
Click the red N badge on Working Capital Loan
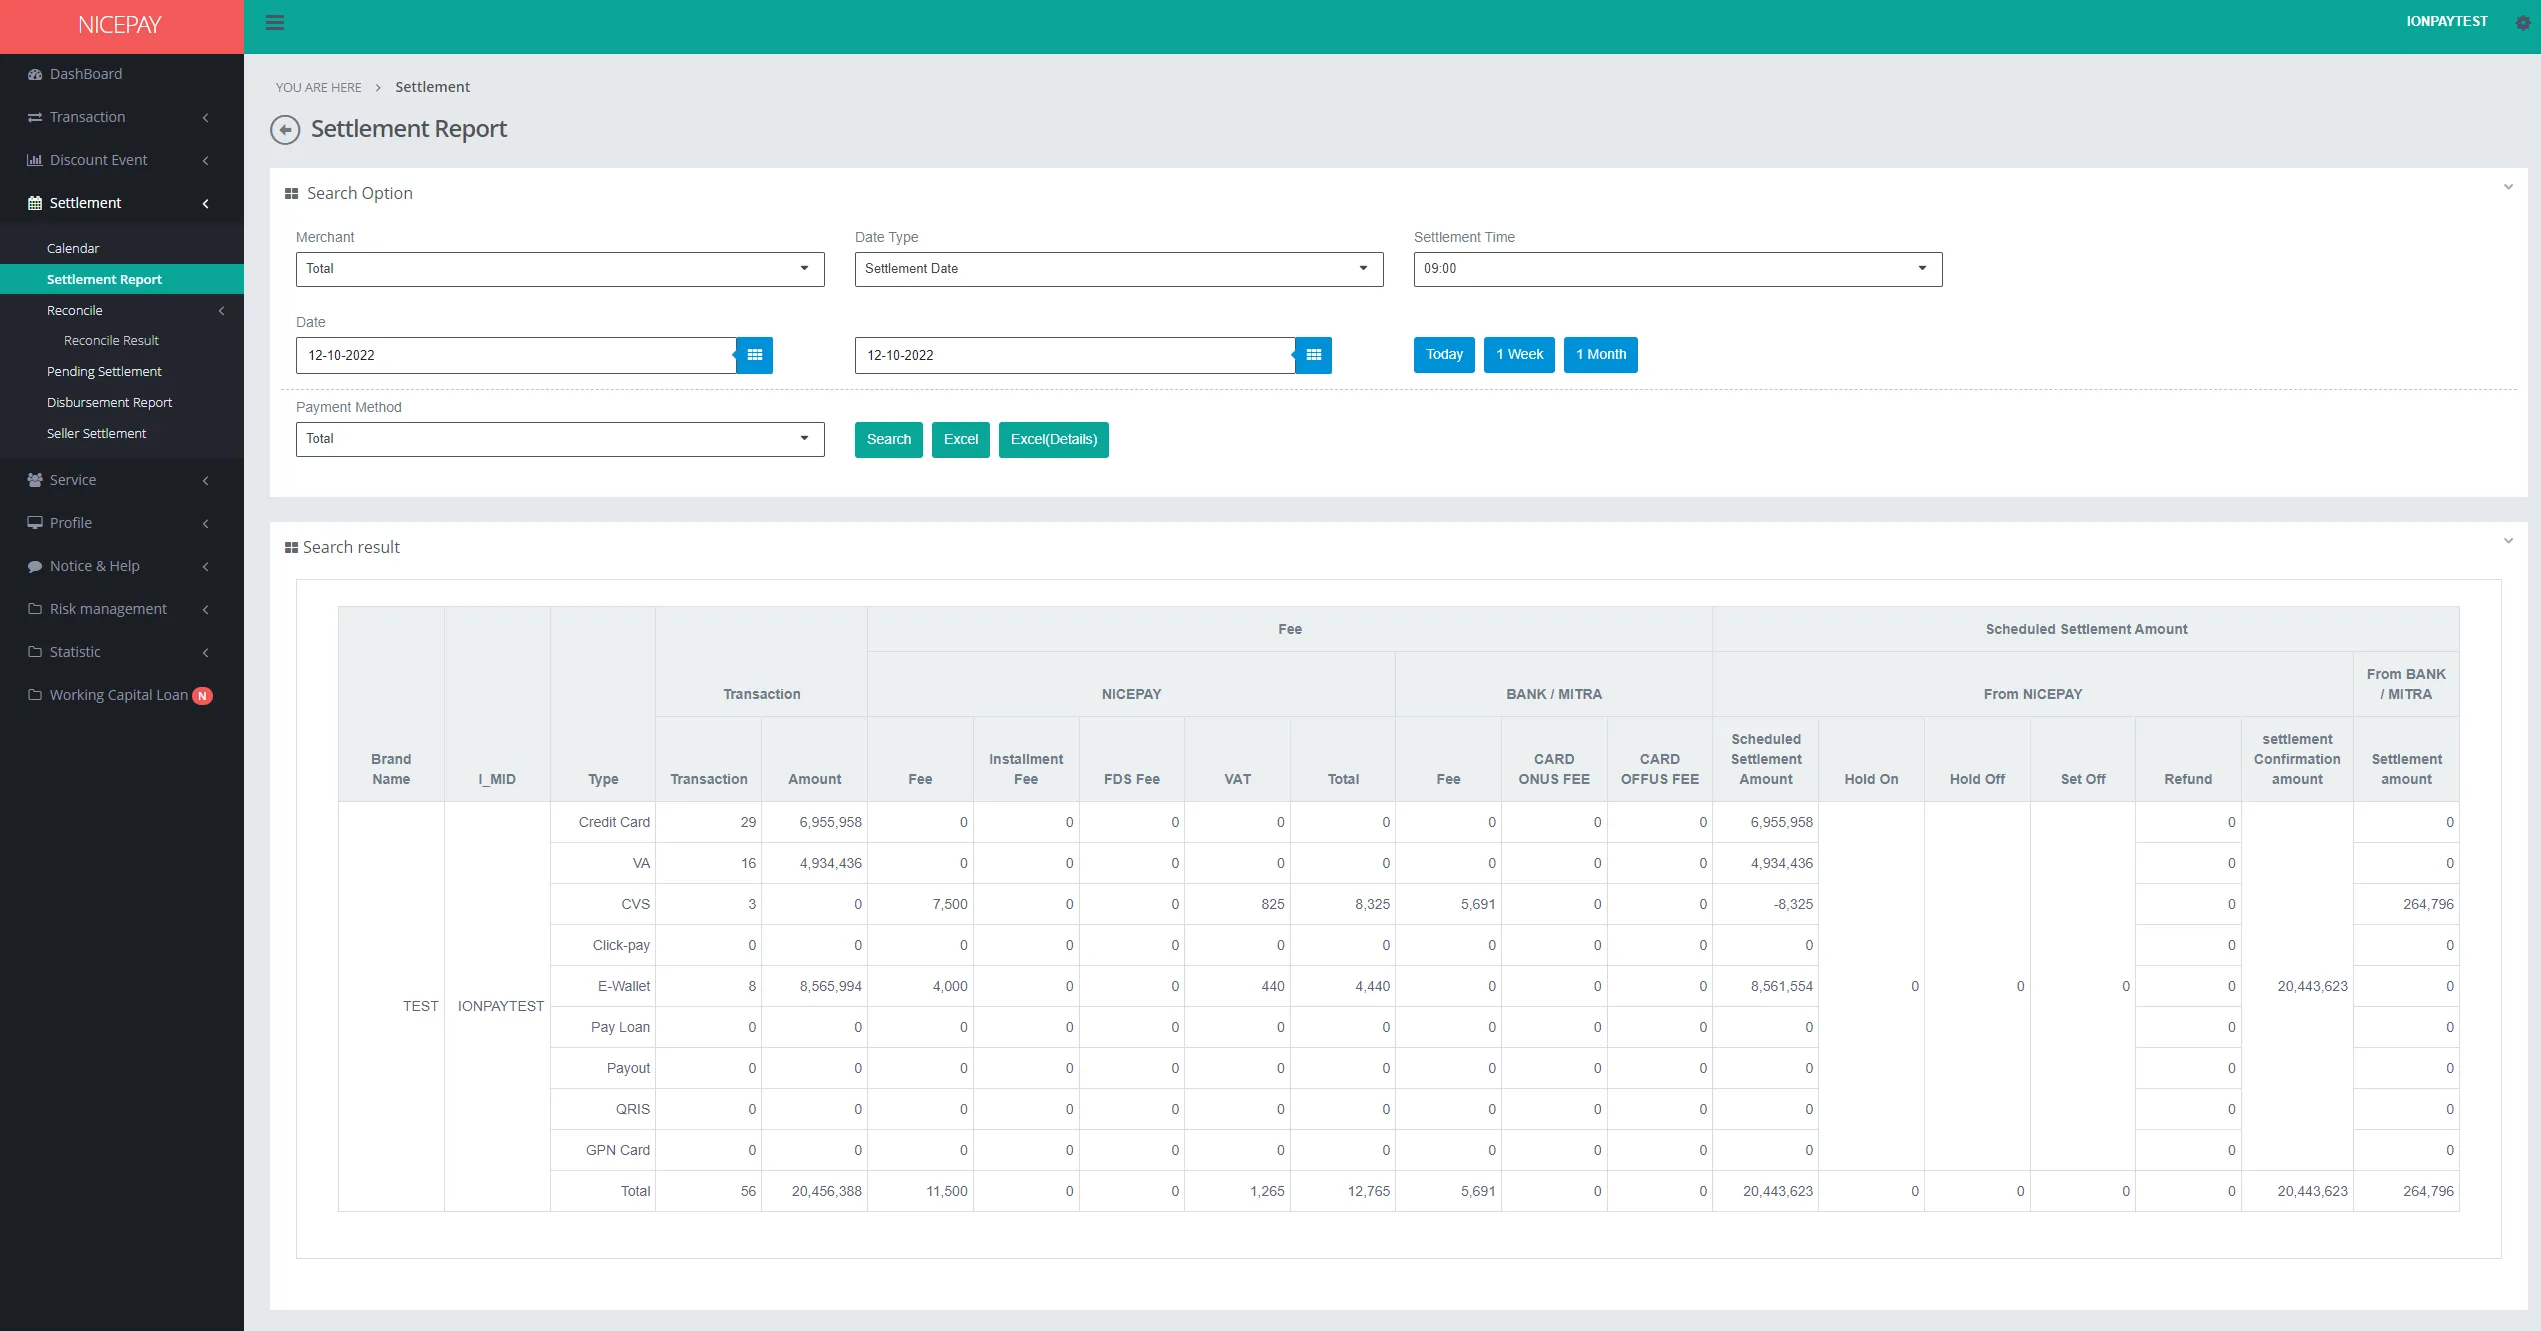[202, 696]
